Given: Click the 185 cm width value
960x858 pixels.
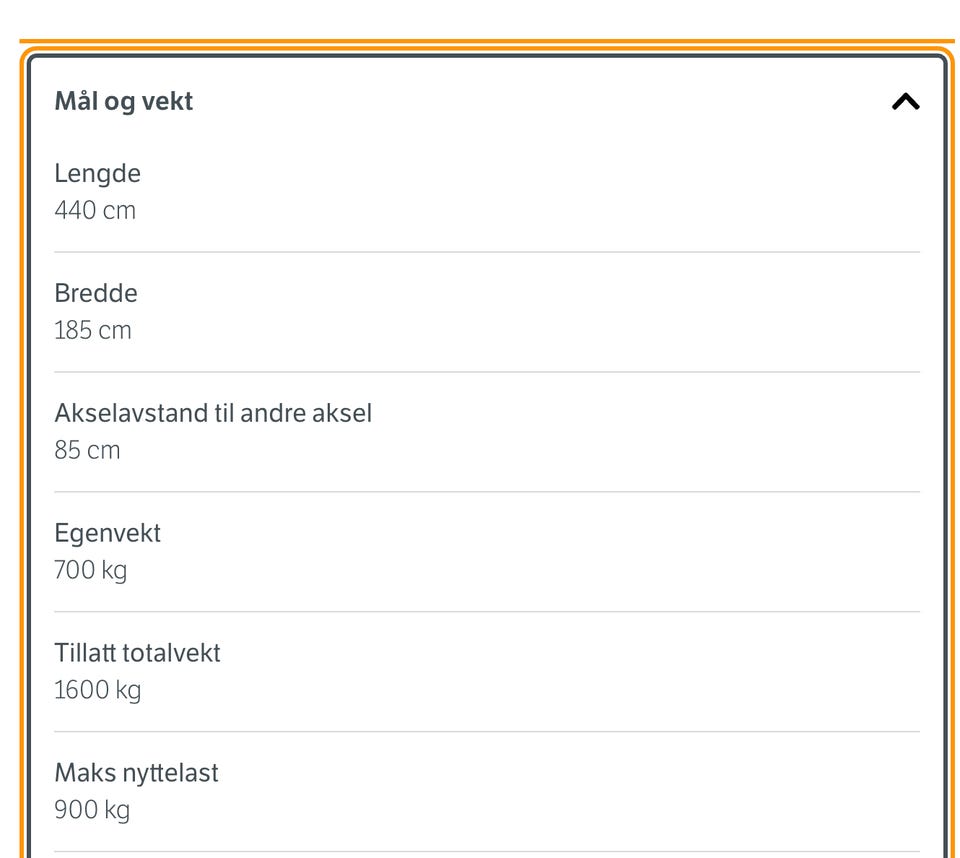Looking at the screenshot, I should (x=92, y=330).
